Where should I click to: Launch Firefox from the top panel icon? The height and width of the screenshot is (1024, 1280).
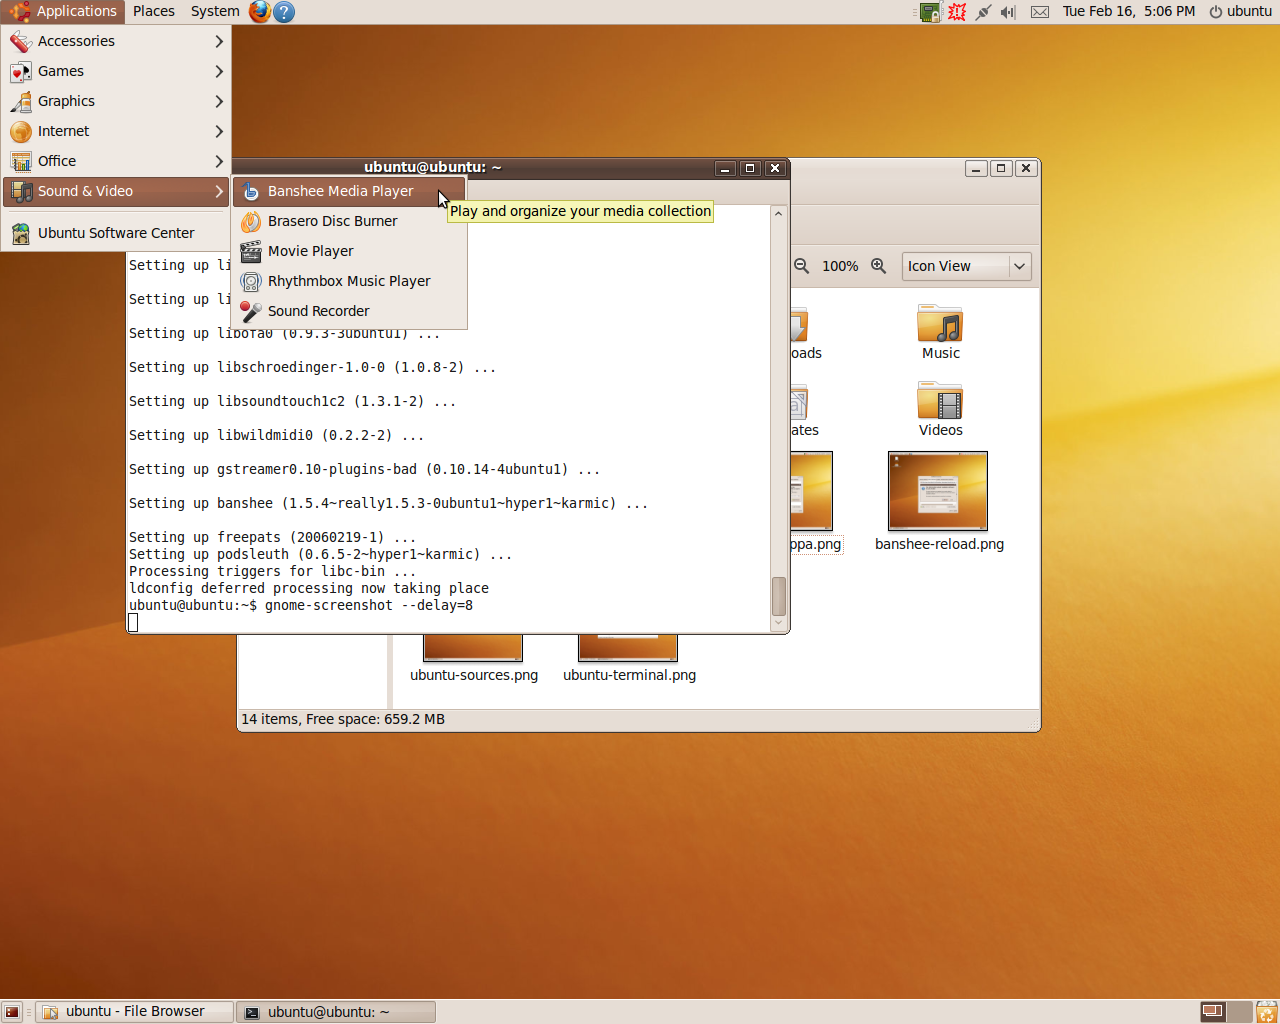tap(260, 11)
